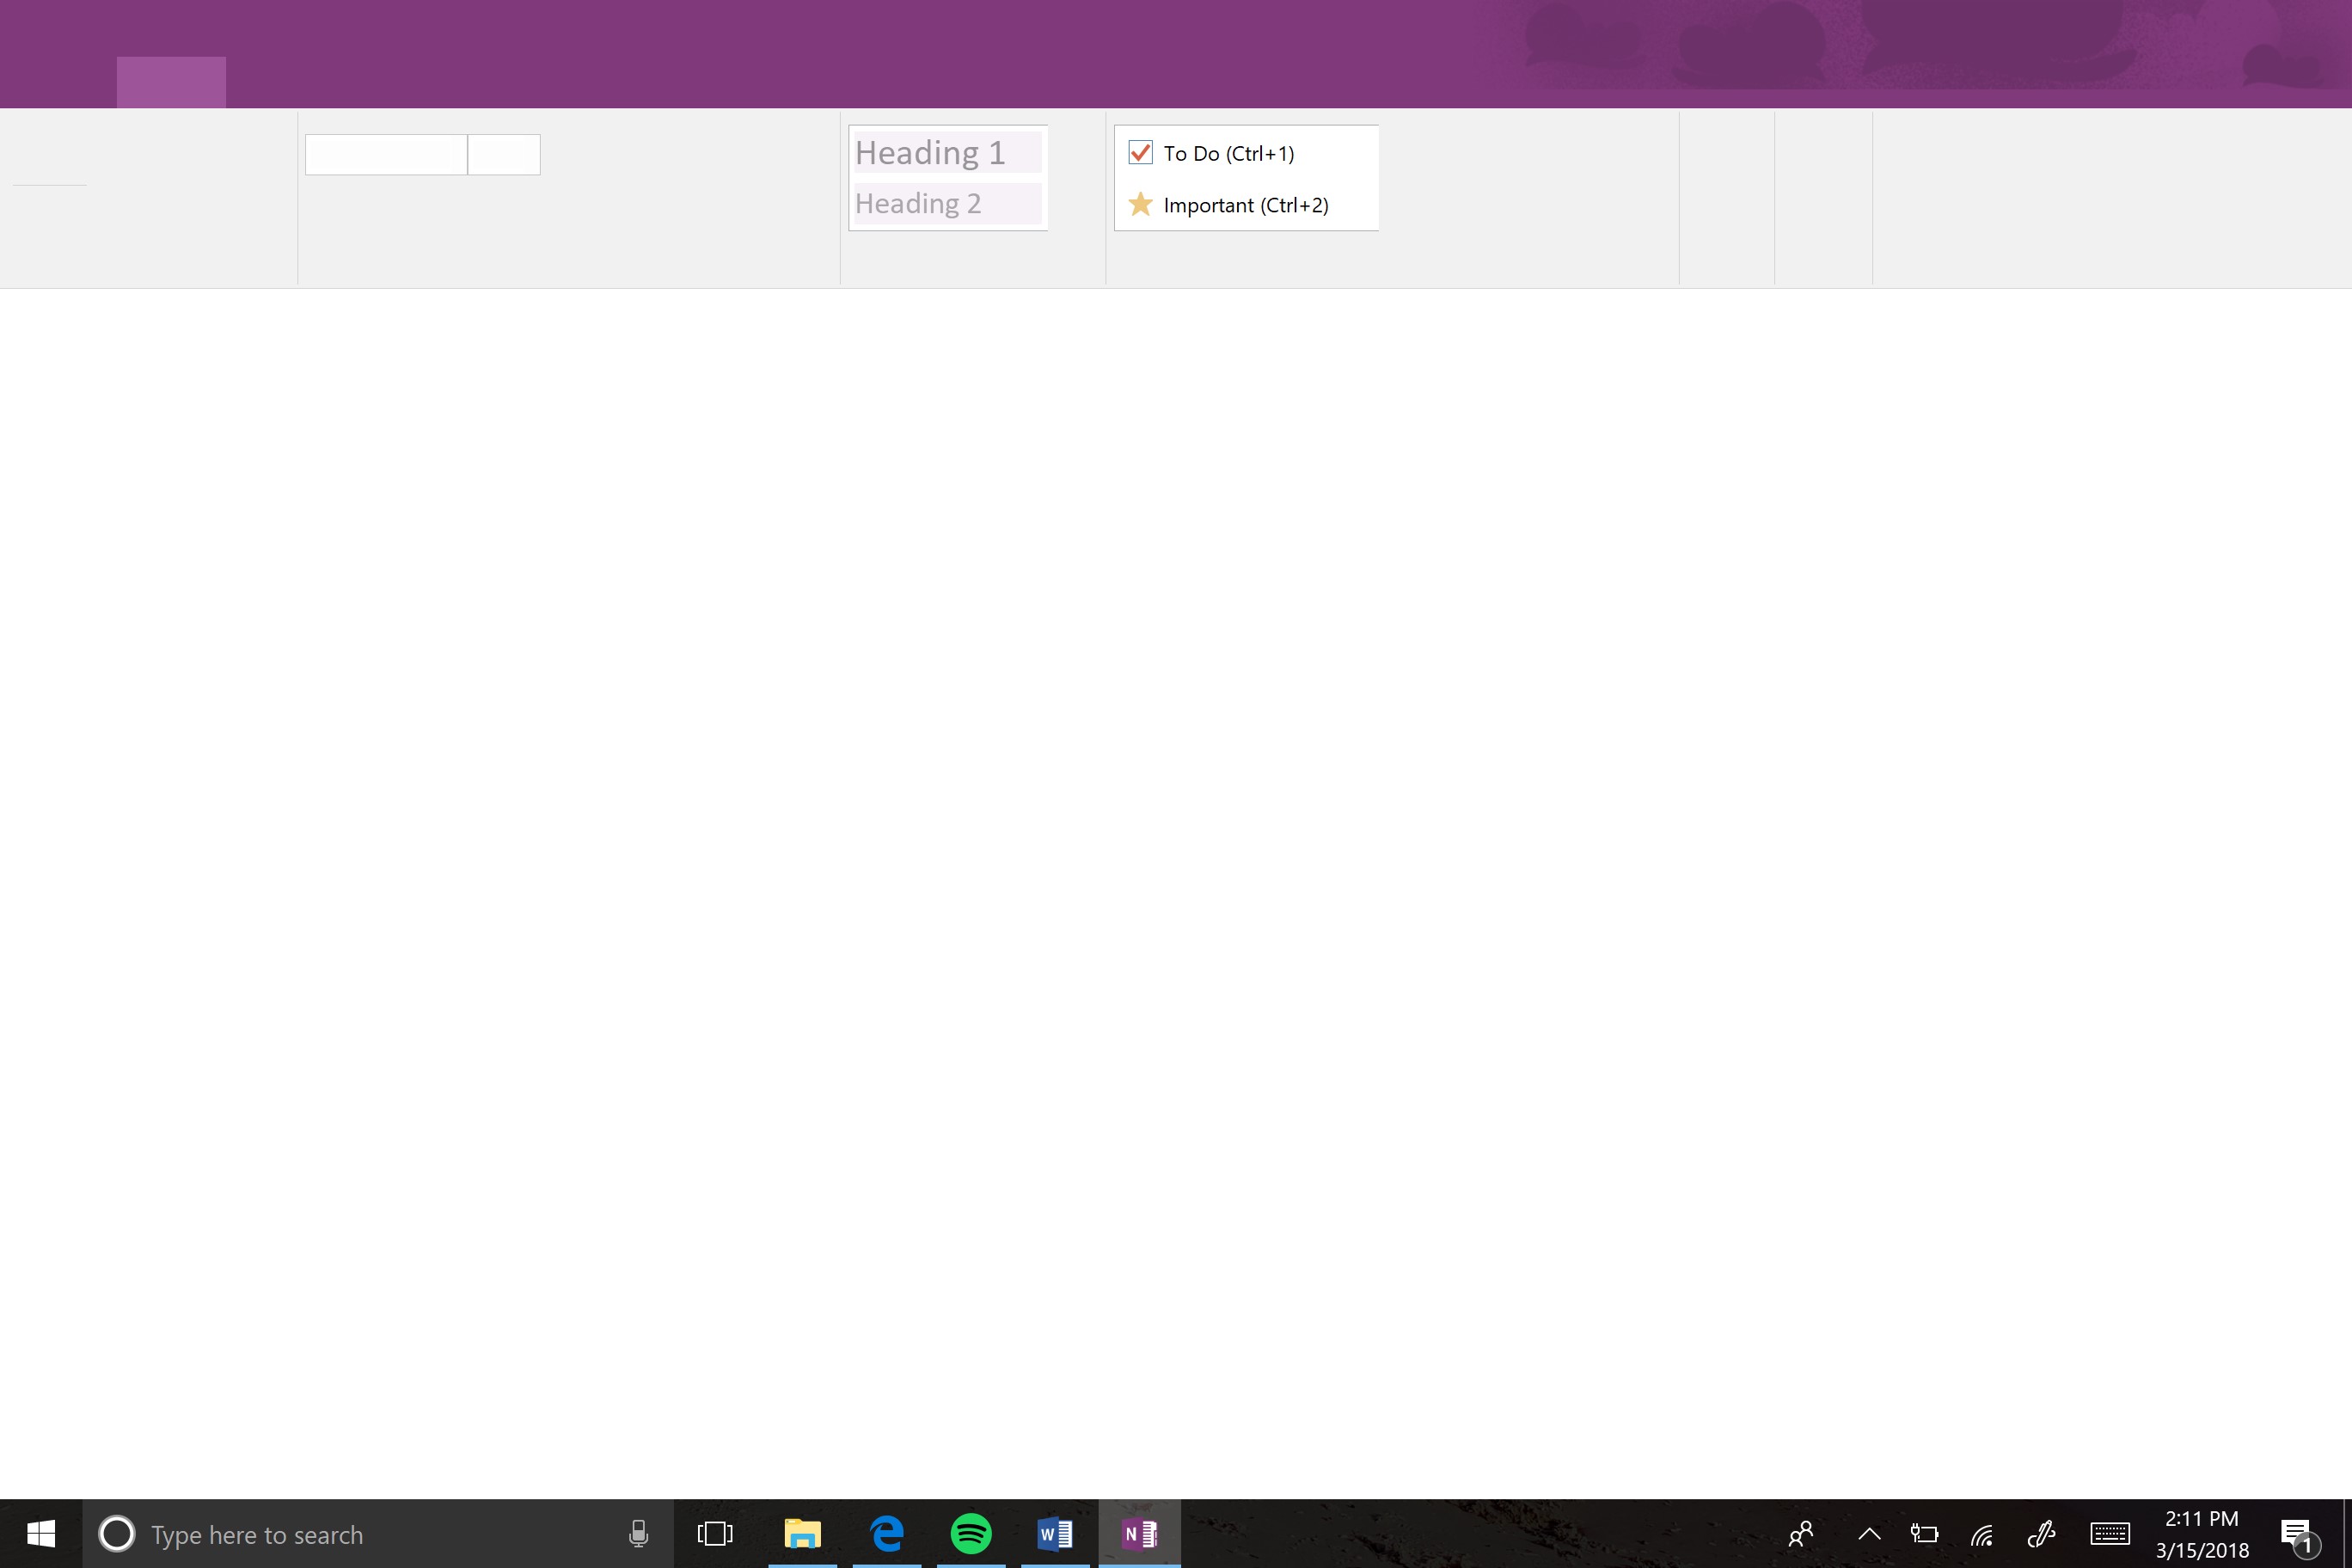The height and width of the screenshot is (1568, 2352).
Task: Activate the Cortana microphone
Action: pyautogui.click(x=638, y=1533)
